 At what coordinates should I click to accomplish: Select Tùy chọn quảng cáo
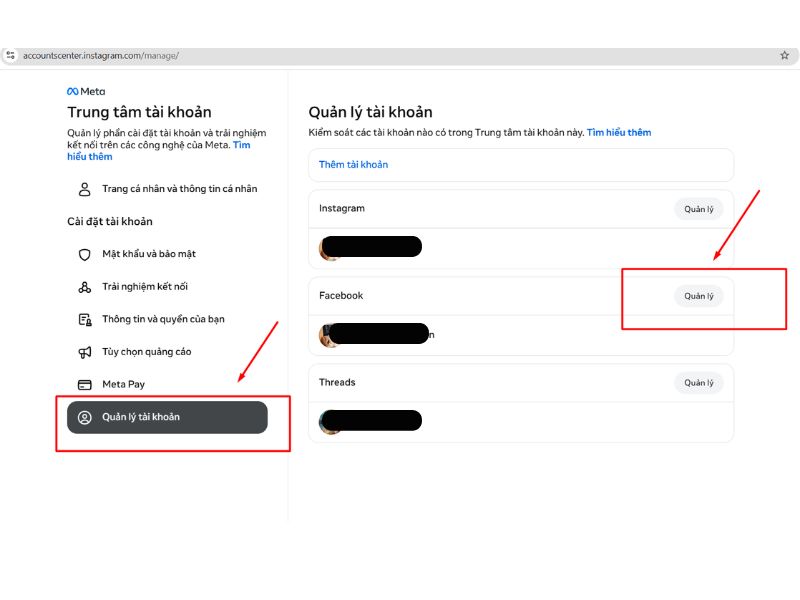tap(167, 352)
